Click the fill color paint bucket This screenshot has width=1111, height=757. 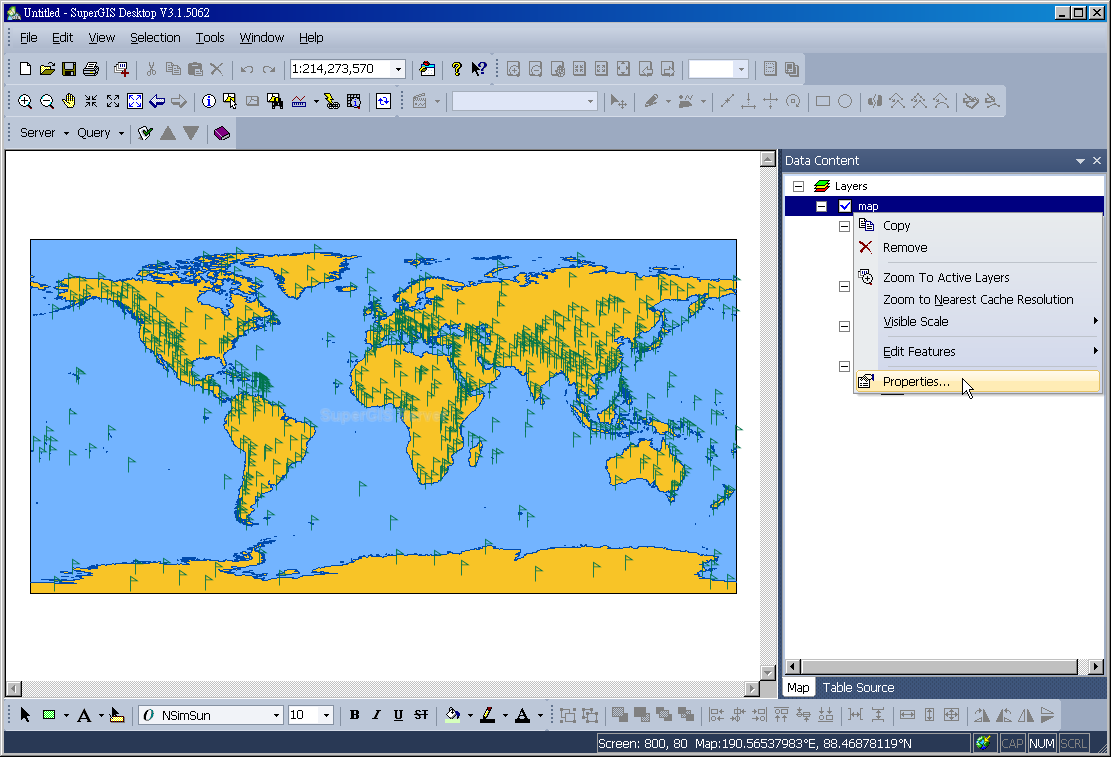453,715
